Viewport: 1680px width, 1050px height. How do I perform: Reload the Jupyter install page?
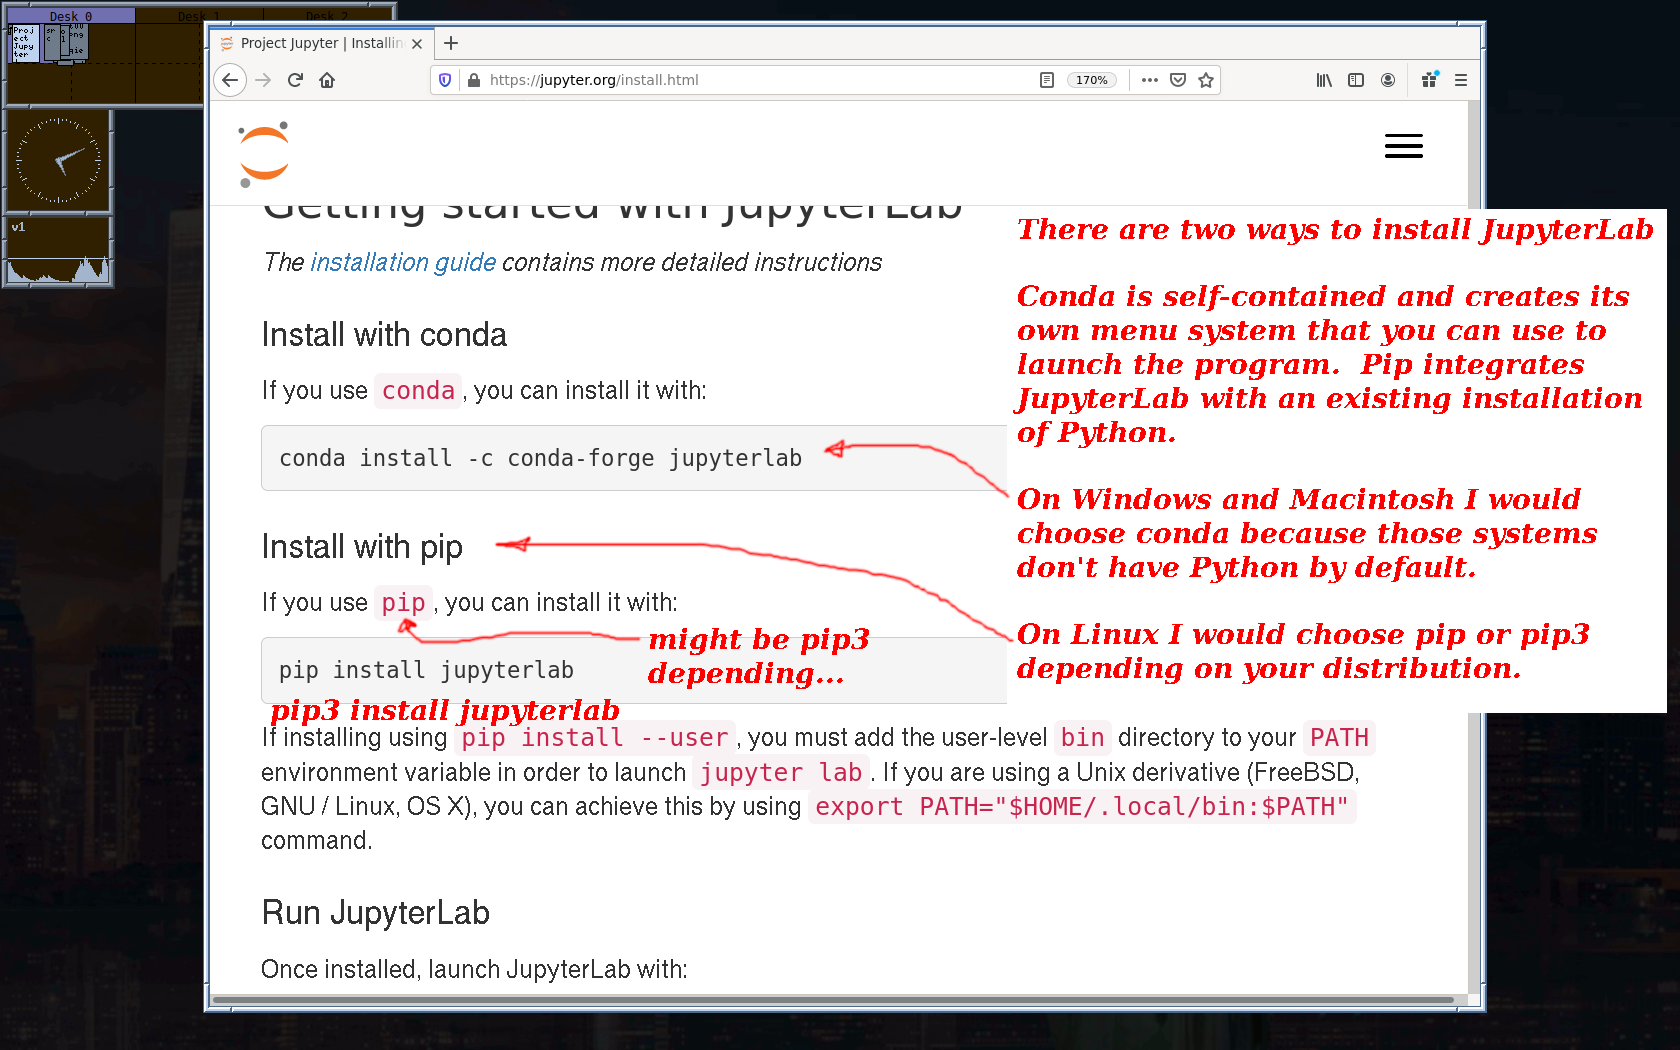295,80
